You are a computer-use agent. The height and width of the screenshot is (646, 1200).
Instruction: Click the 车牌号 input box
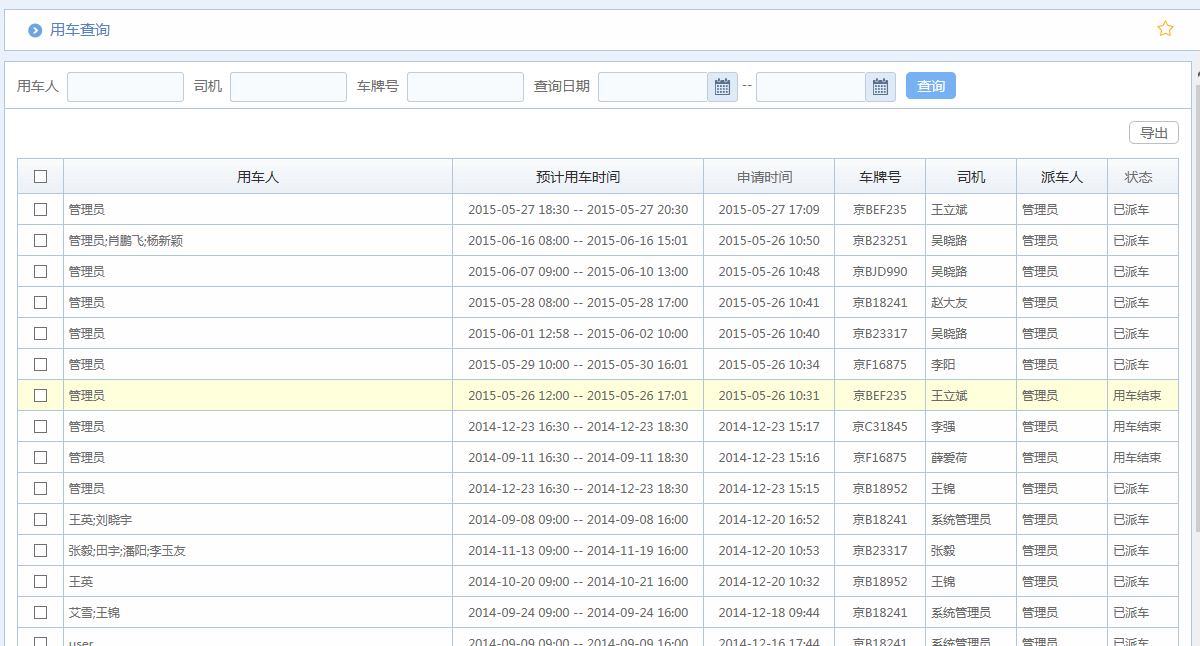click(x=465, y=87)
